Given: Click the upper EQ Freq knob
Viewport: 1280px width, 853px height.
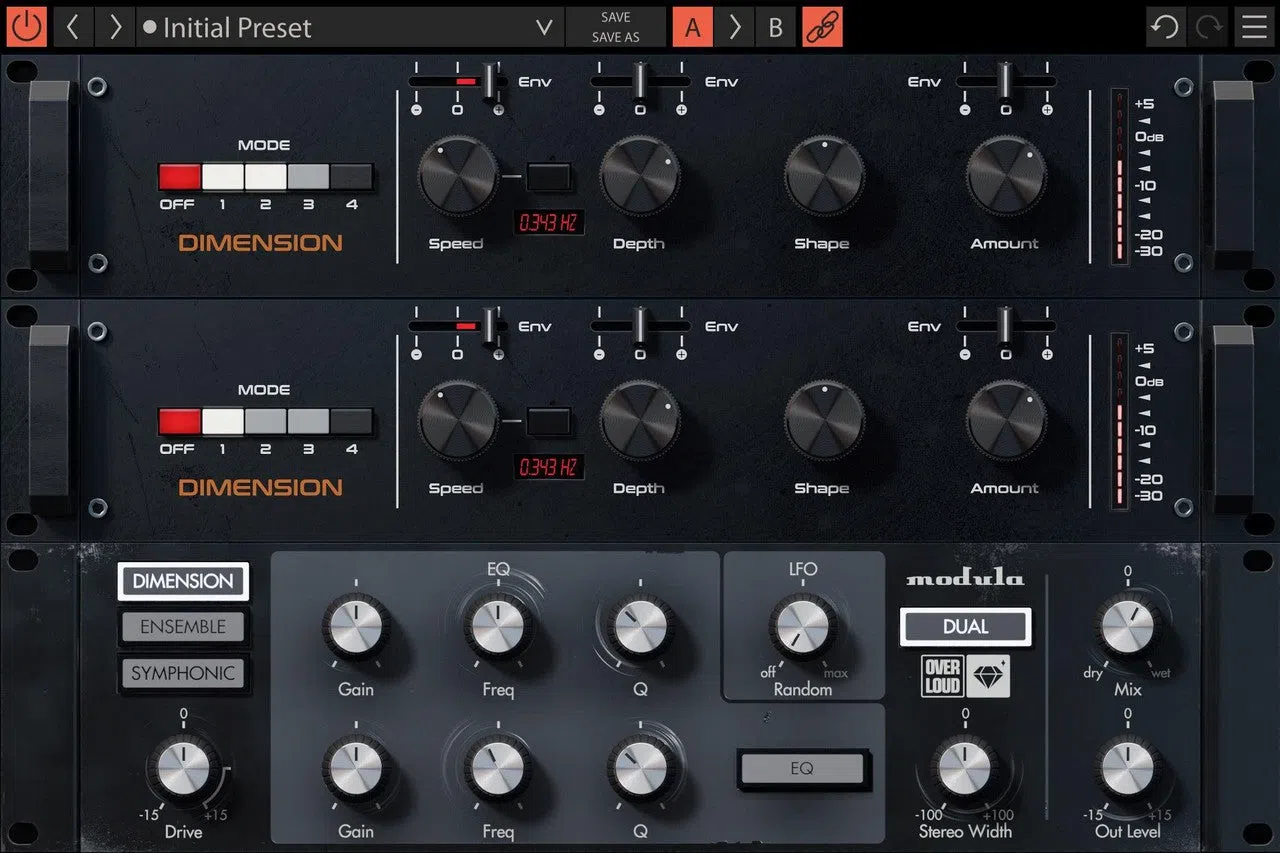Looking at the screenshot, I should coord(497,626).
